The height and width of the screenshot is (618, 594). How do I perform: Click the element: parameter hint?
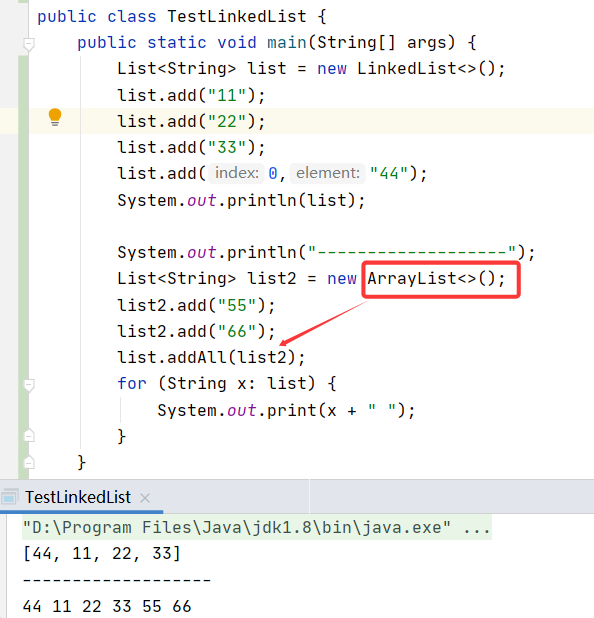328,173
